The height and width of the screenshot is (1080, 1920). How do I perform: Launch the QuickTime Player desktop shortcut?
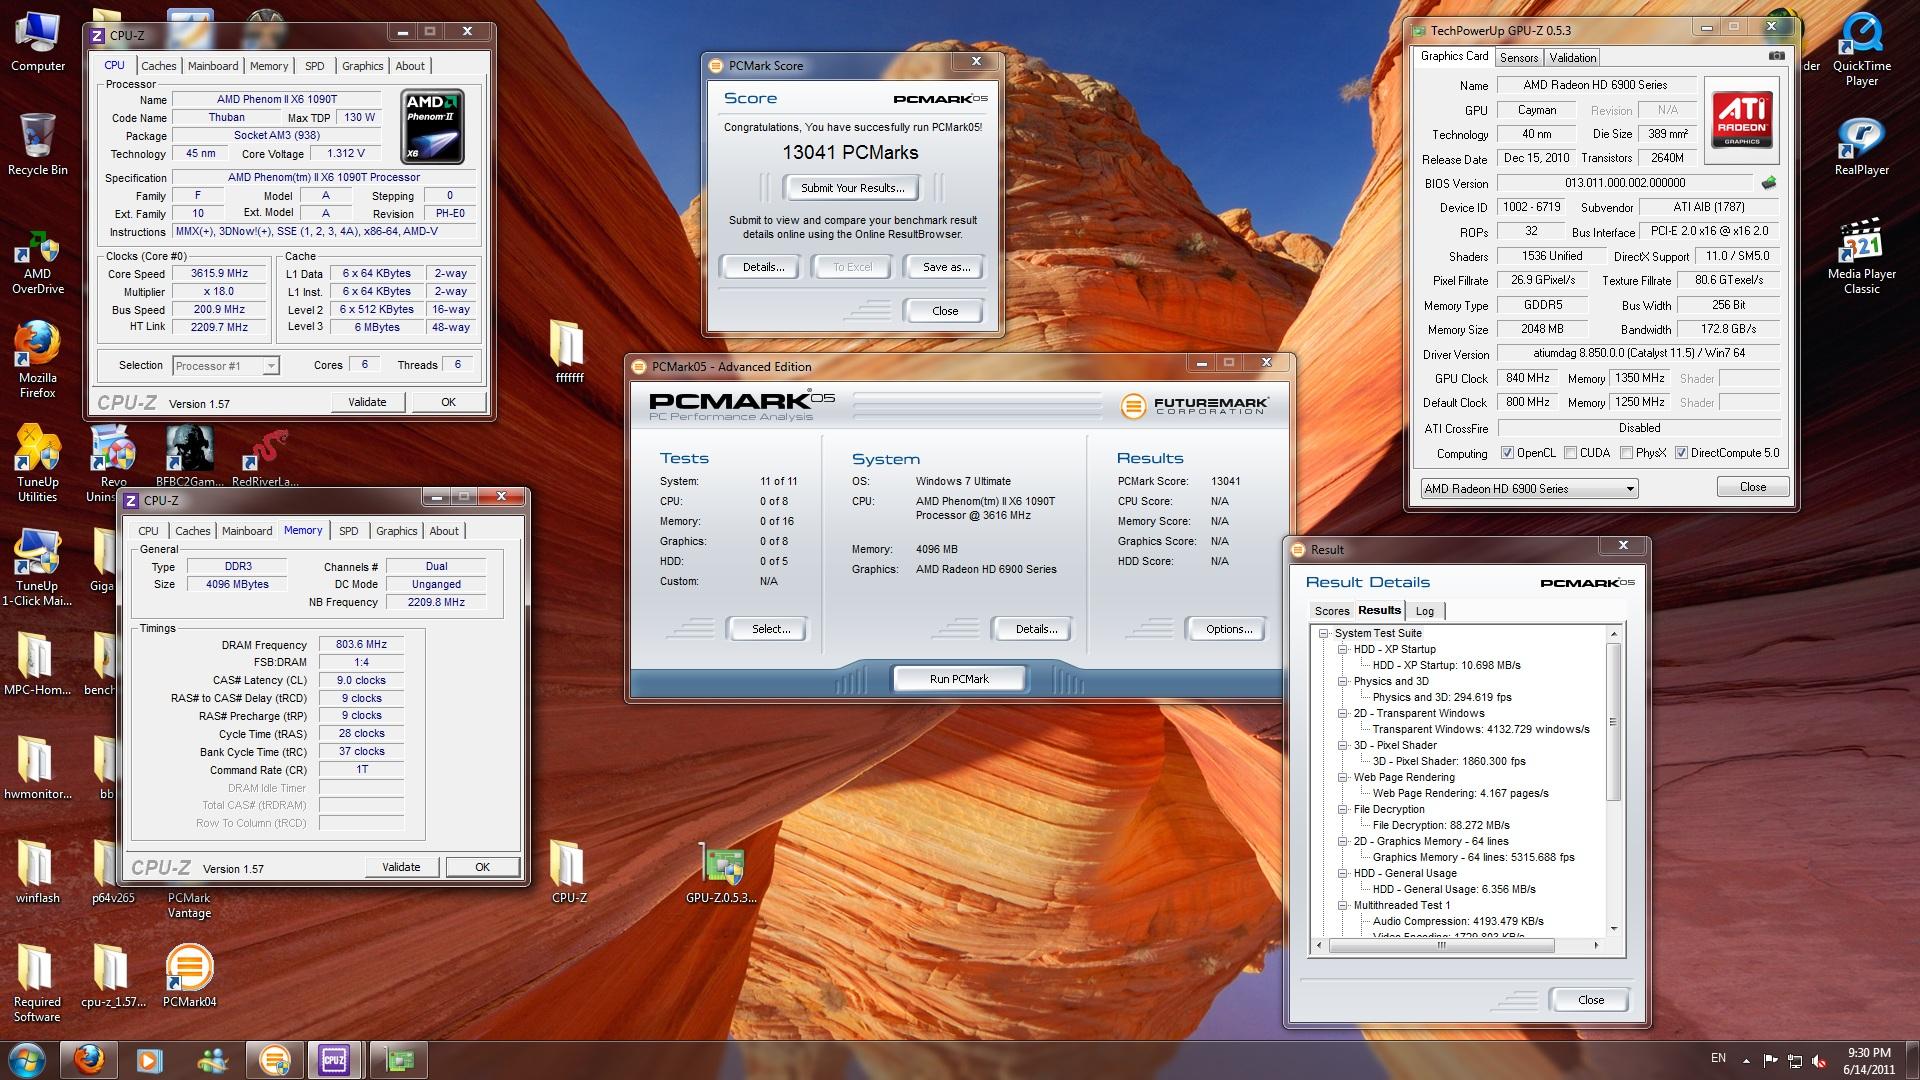click(x=1861, y=50)
